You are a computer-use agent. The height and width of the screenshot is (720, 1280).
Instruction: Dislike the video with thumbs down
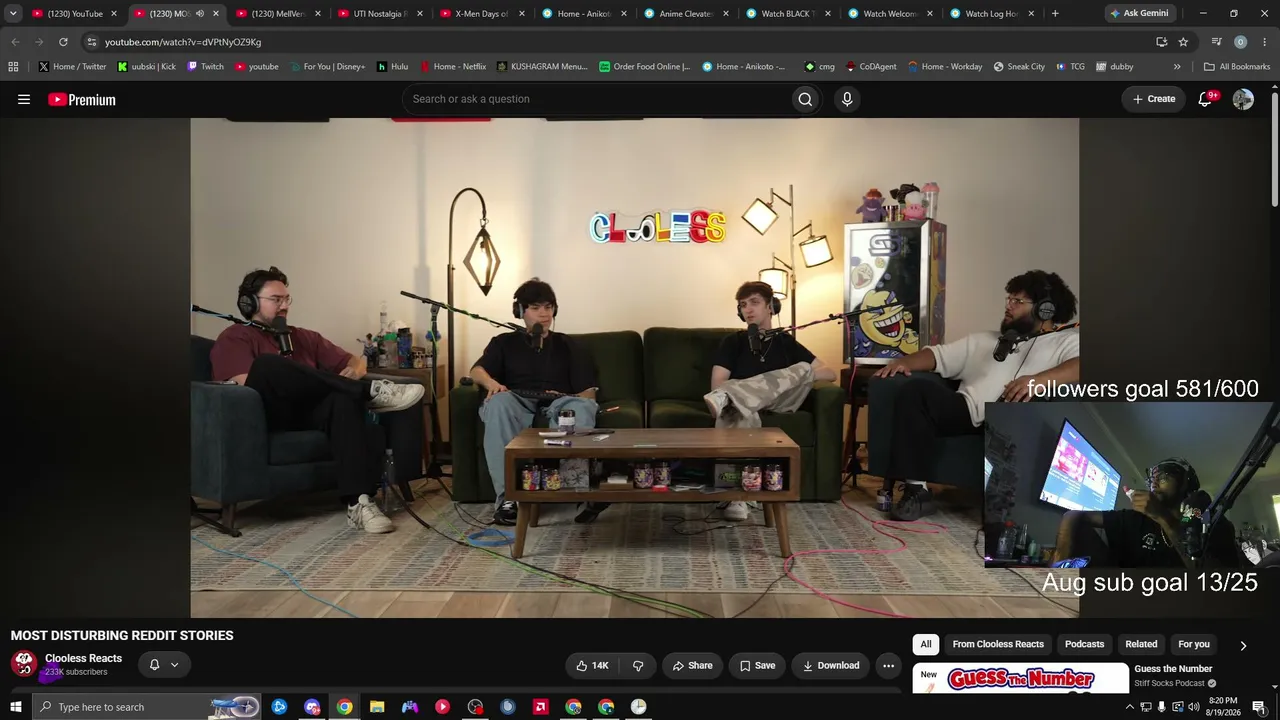pyautogui.click(x=638, y=665)
